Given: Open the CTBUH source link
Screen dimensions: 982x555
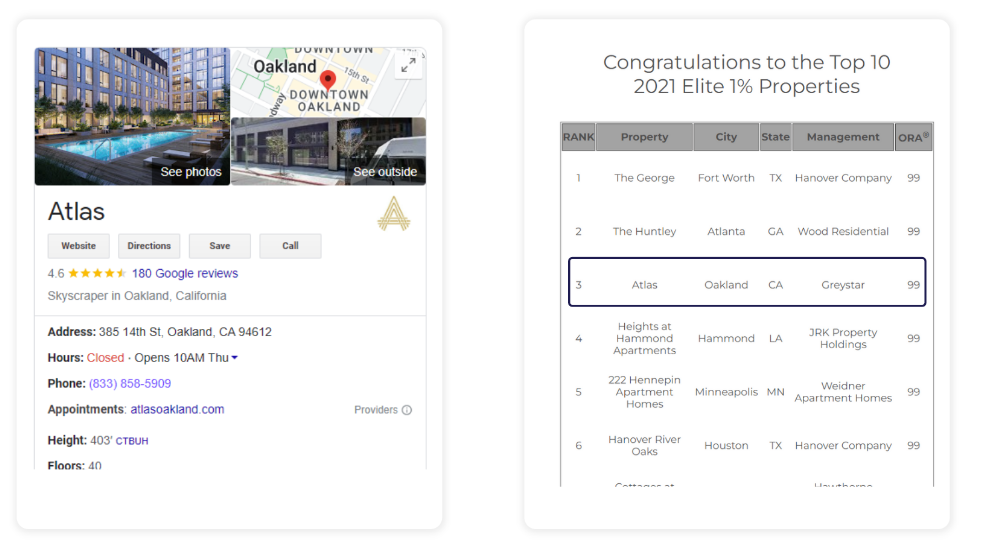Looking at the screenshot, I should (x=132, y=441).
